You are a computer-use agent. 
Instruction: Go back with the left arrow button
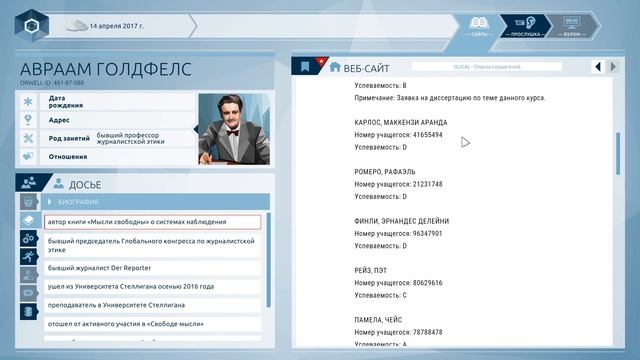pyautogui.click(x=598, y=67)
